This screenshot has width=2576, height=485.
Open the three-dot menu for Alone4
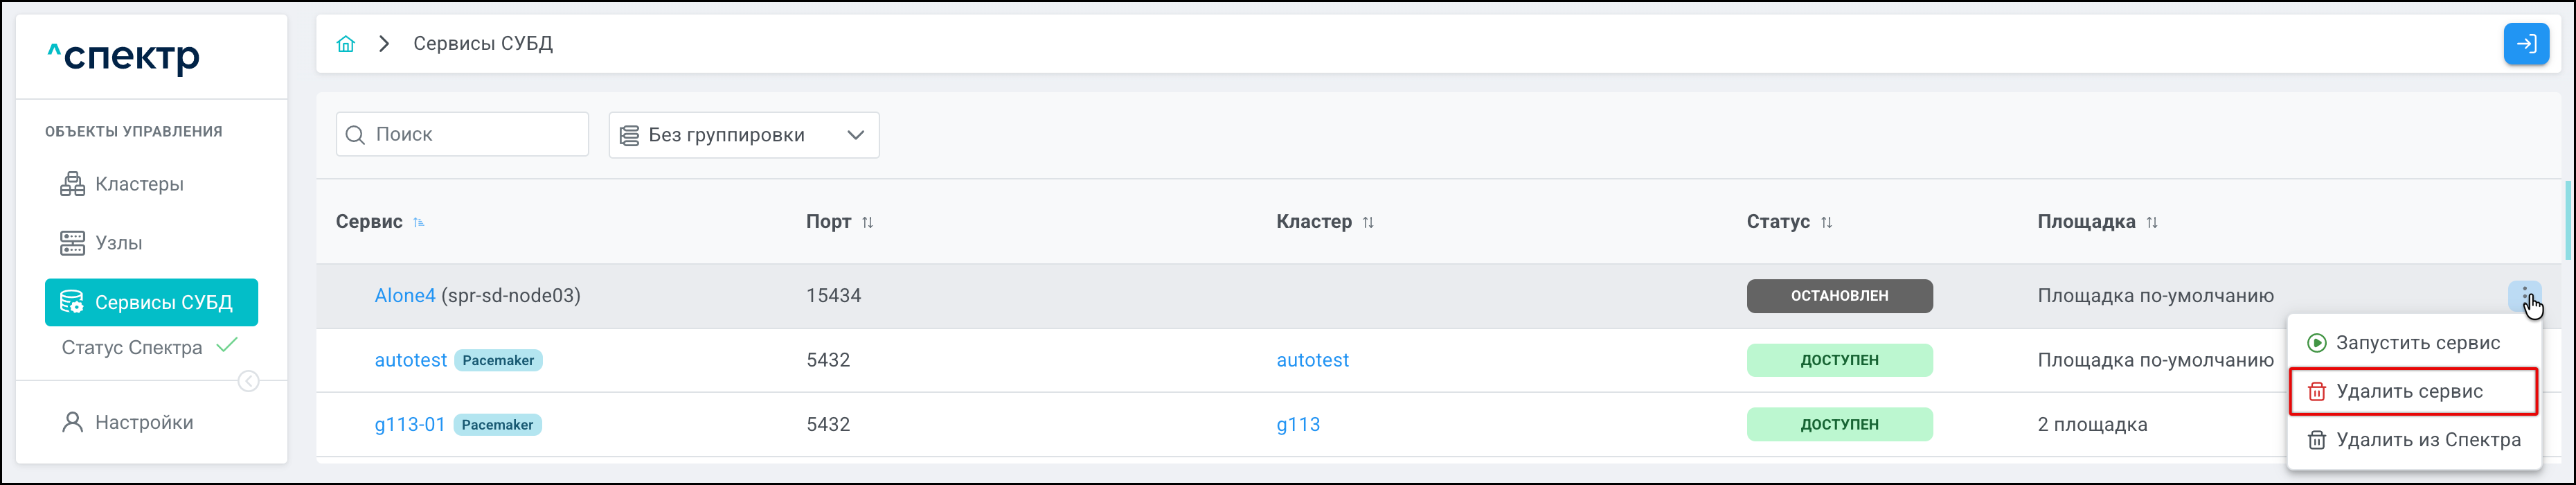(x=2524, y=295)
